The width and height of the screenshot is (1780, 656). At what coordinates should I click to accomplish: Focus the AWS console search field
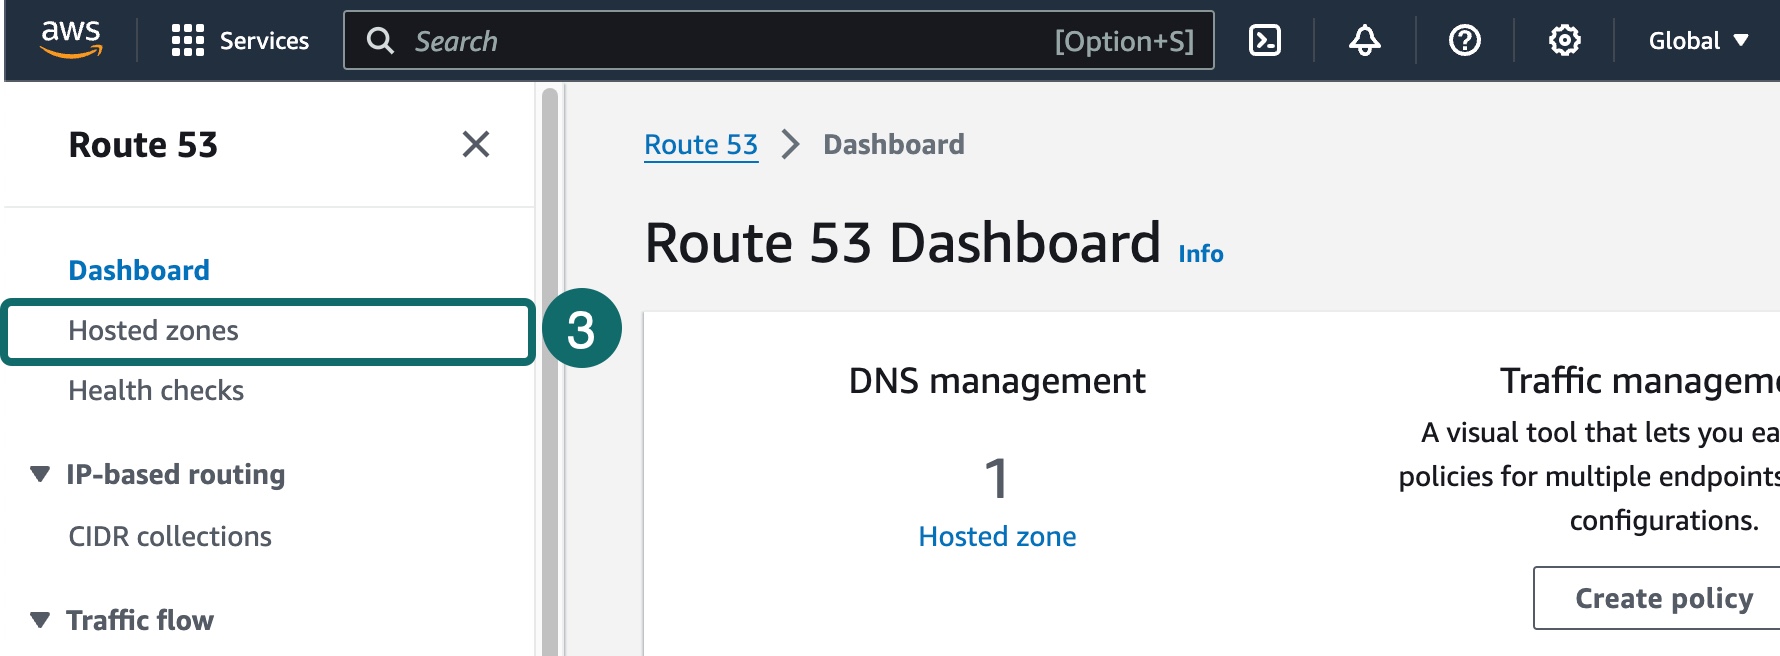tap(779, 40)
